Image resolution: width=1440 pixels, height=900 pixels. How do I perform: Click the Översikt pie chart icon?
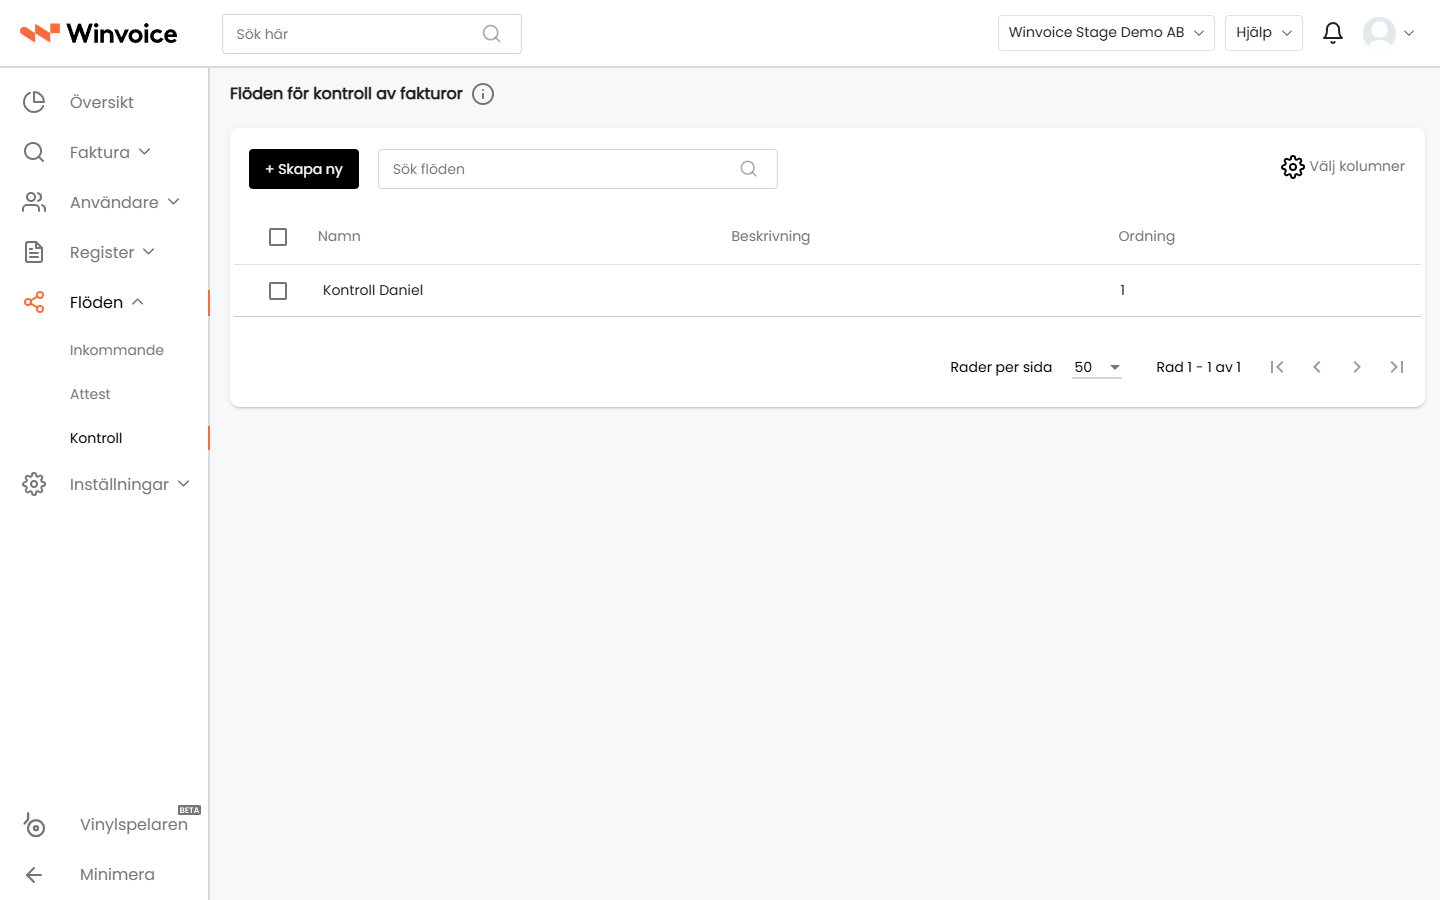pyautogui.click(x=34, y=102)
